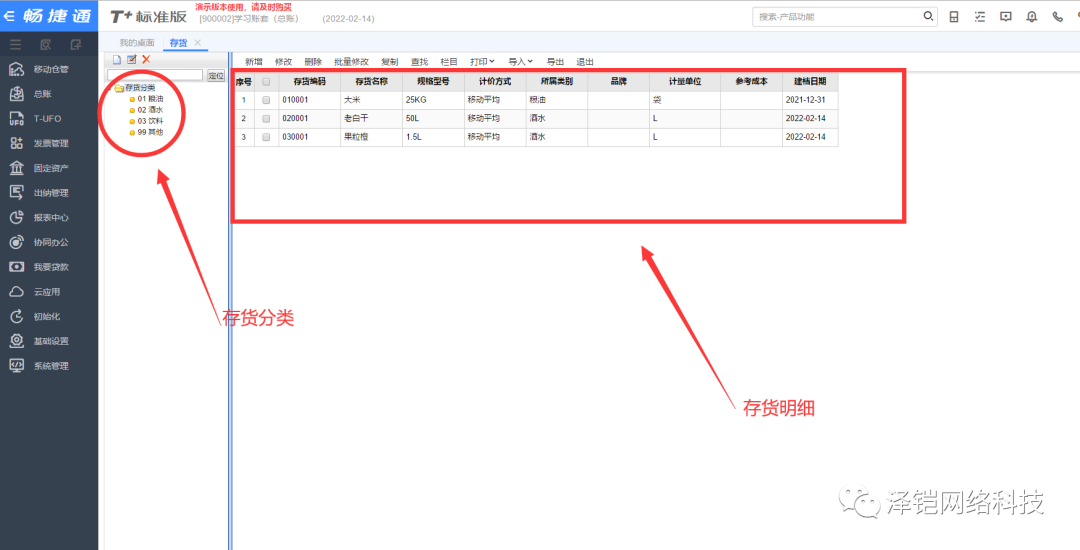The image size is (1080, 550).
Task: Open the 打印 dropdown menu
Action: tap(482, 61)
